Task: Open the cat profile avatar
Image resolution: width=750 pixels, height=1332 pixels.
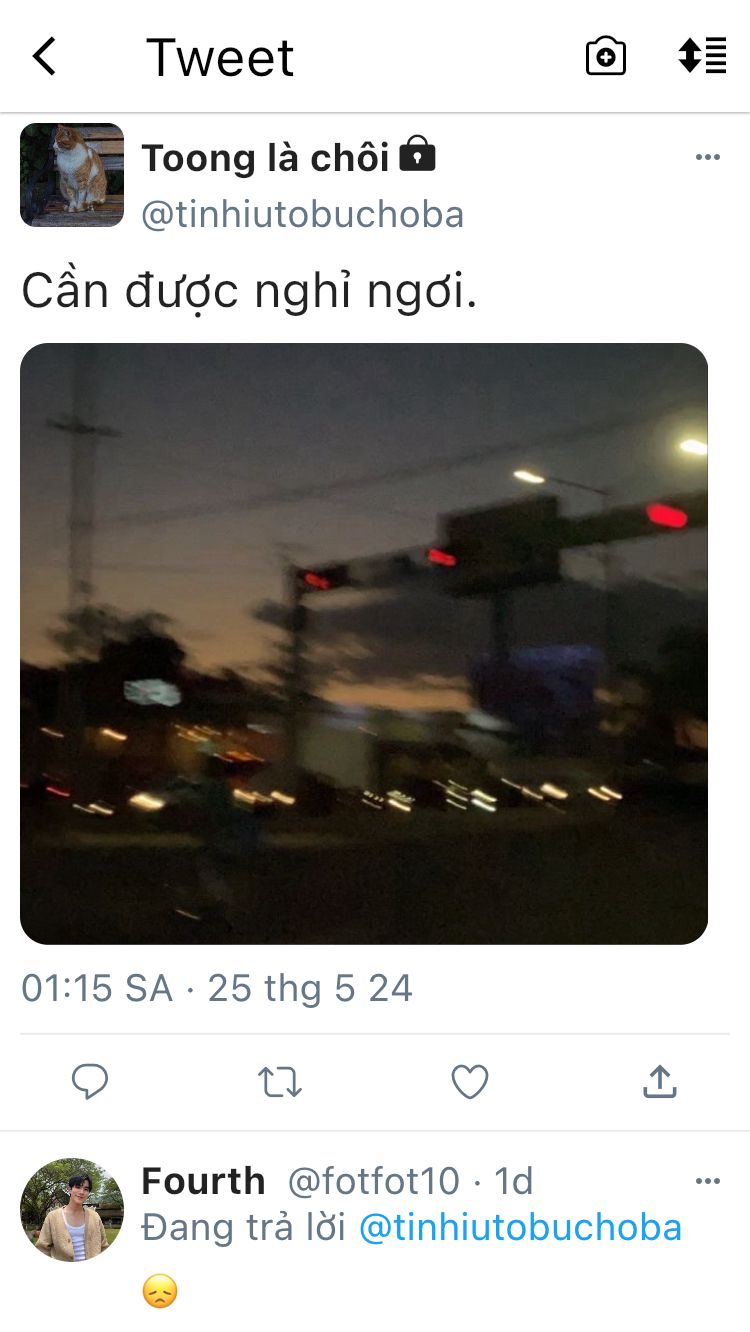Action: pos(72,175)
